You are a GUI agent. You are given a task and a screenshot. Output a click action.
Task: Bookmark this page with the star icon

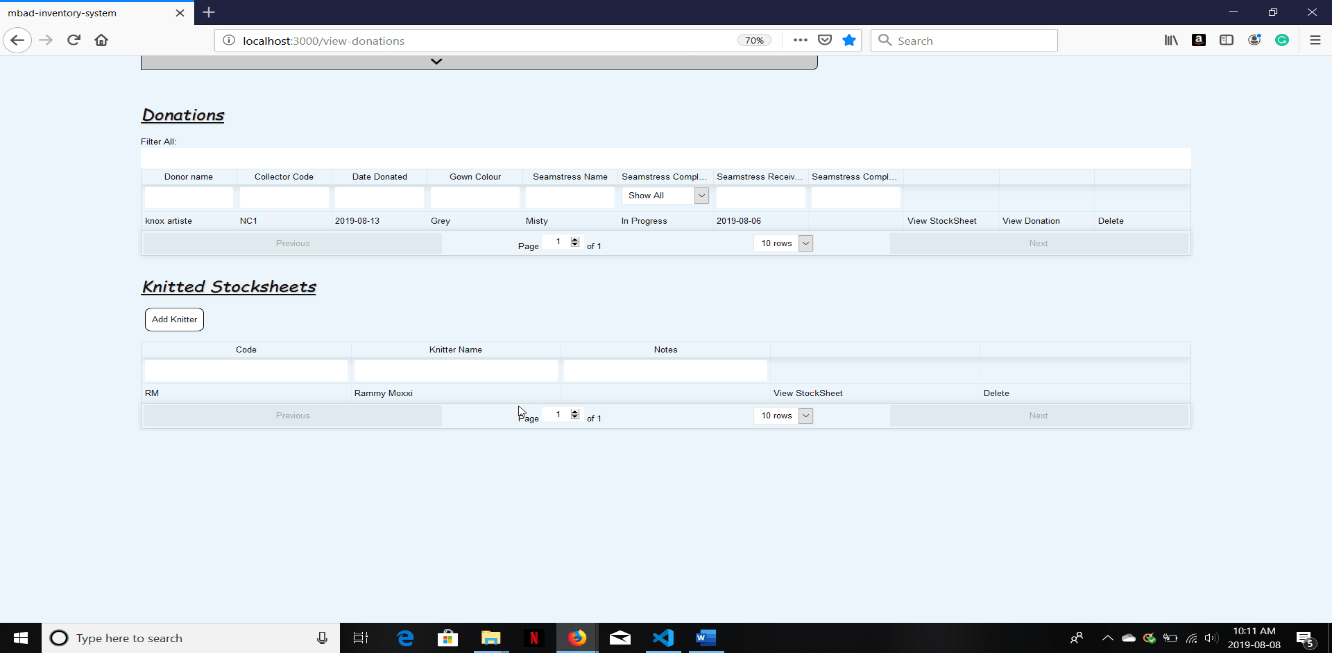(849, 40)
